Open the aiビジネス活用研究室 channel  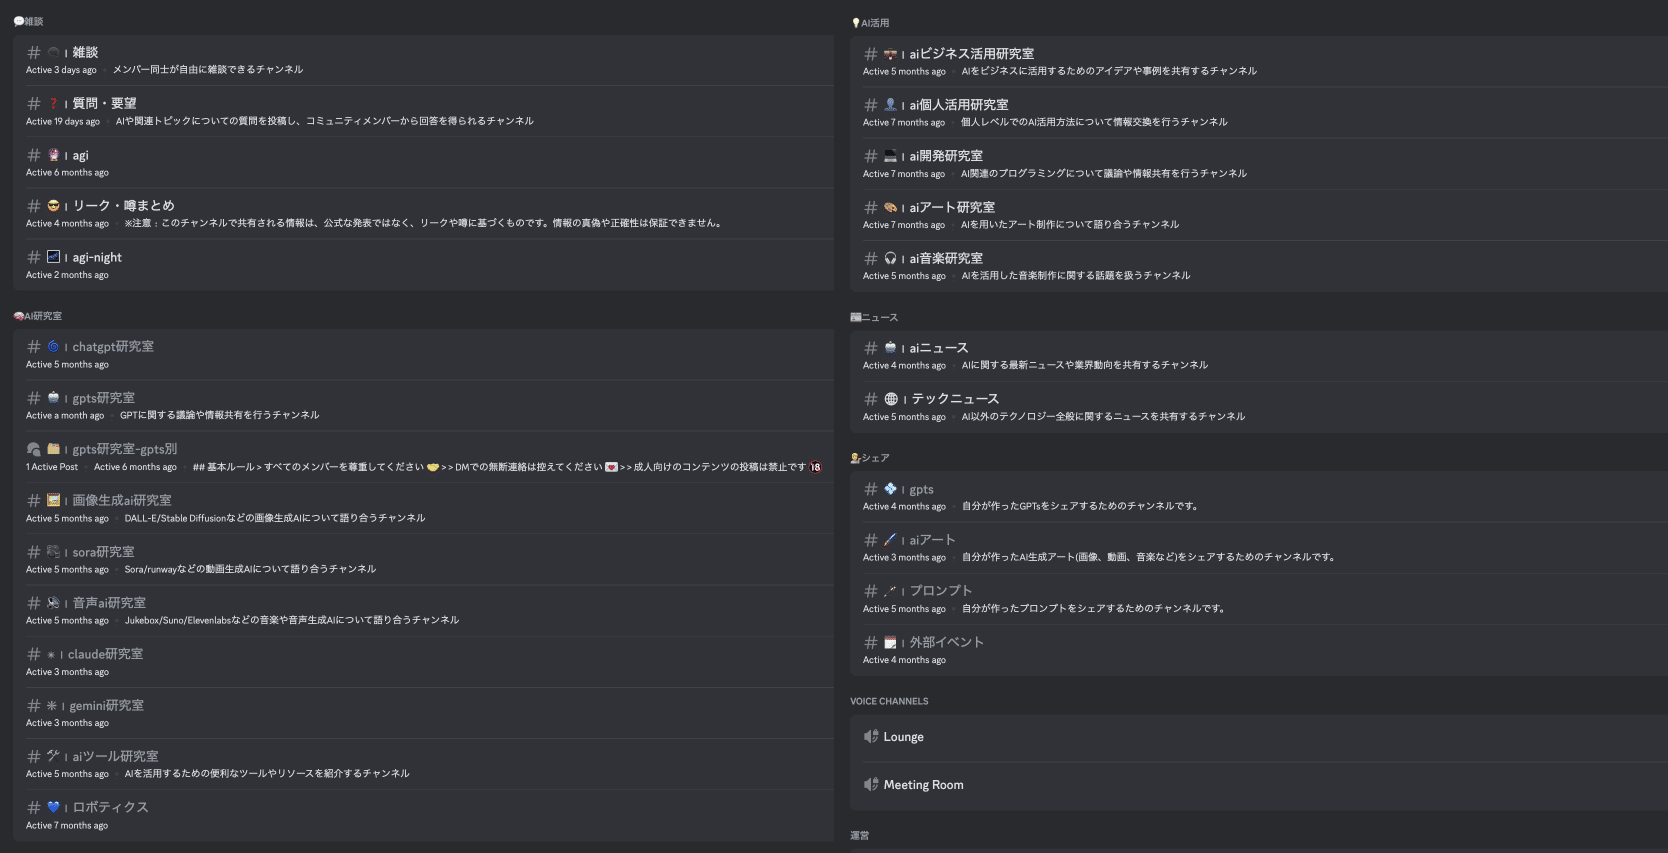click(x=971, y=54)
